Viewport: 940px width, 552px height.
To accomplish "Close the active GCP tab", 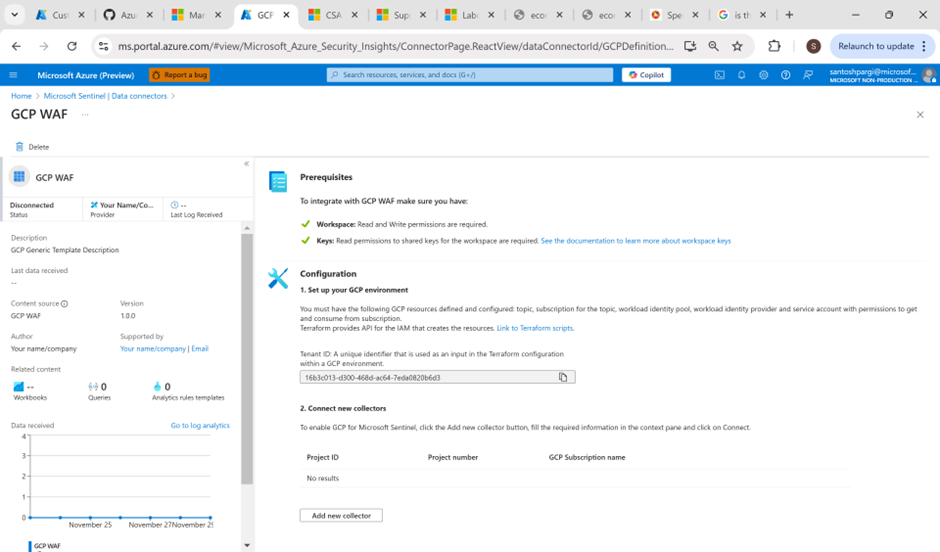I will 287,15.
